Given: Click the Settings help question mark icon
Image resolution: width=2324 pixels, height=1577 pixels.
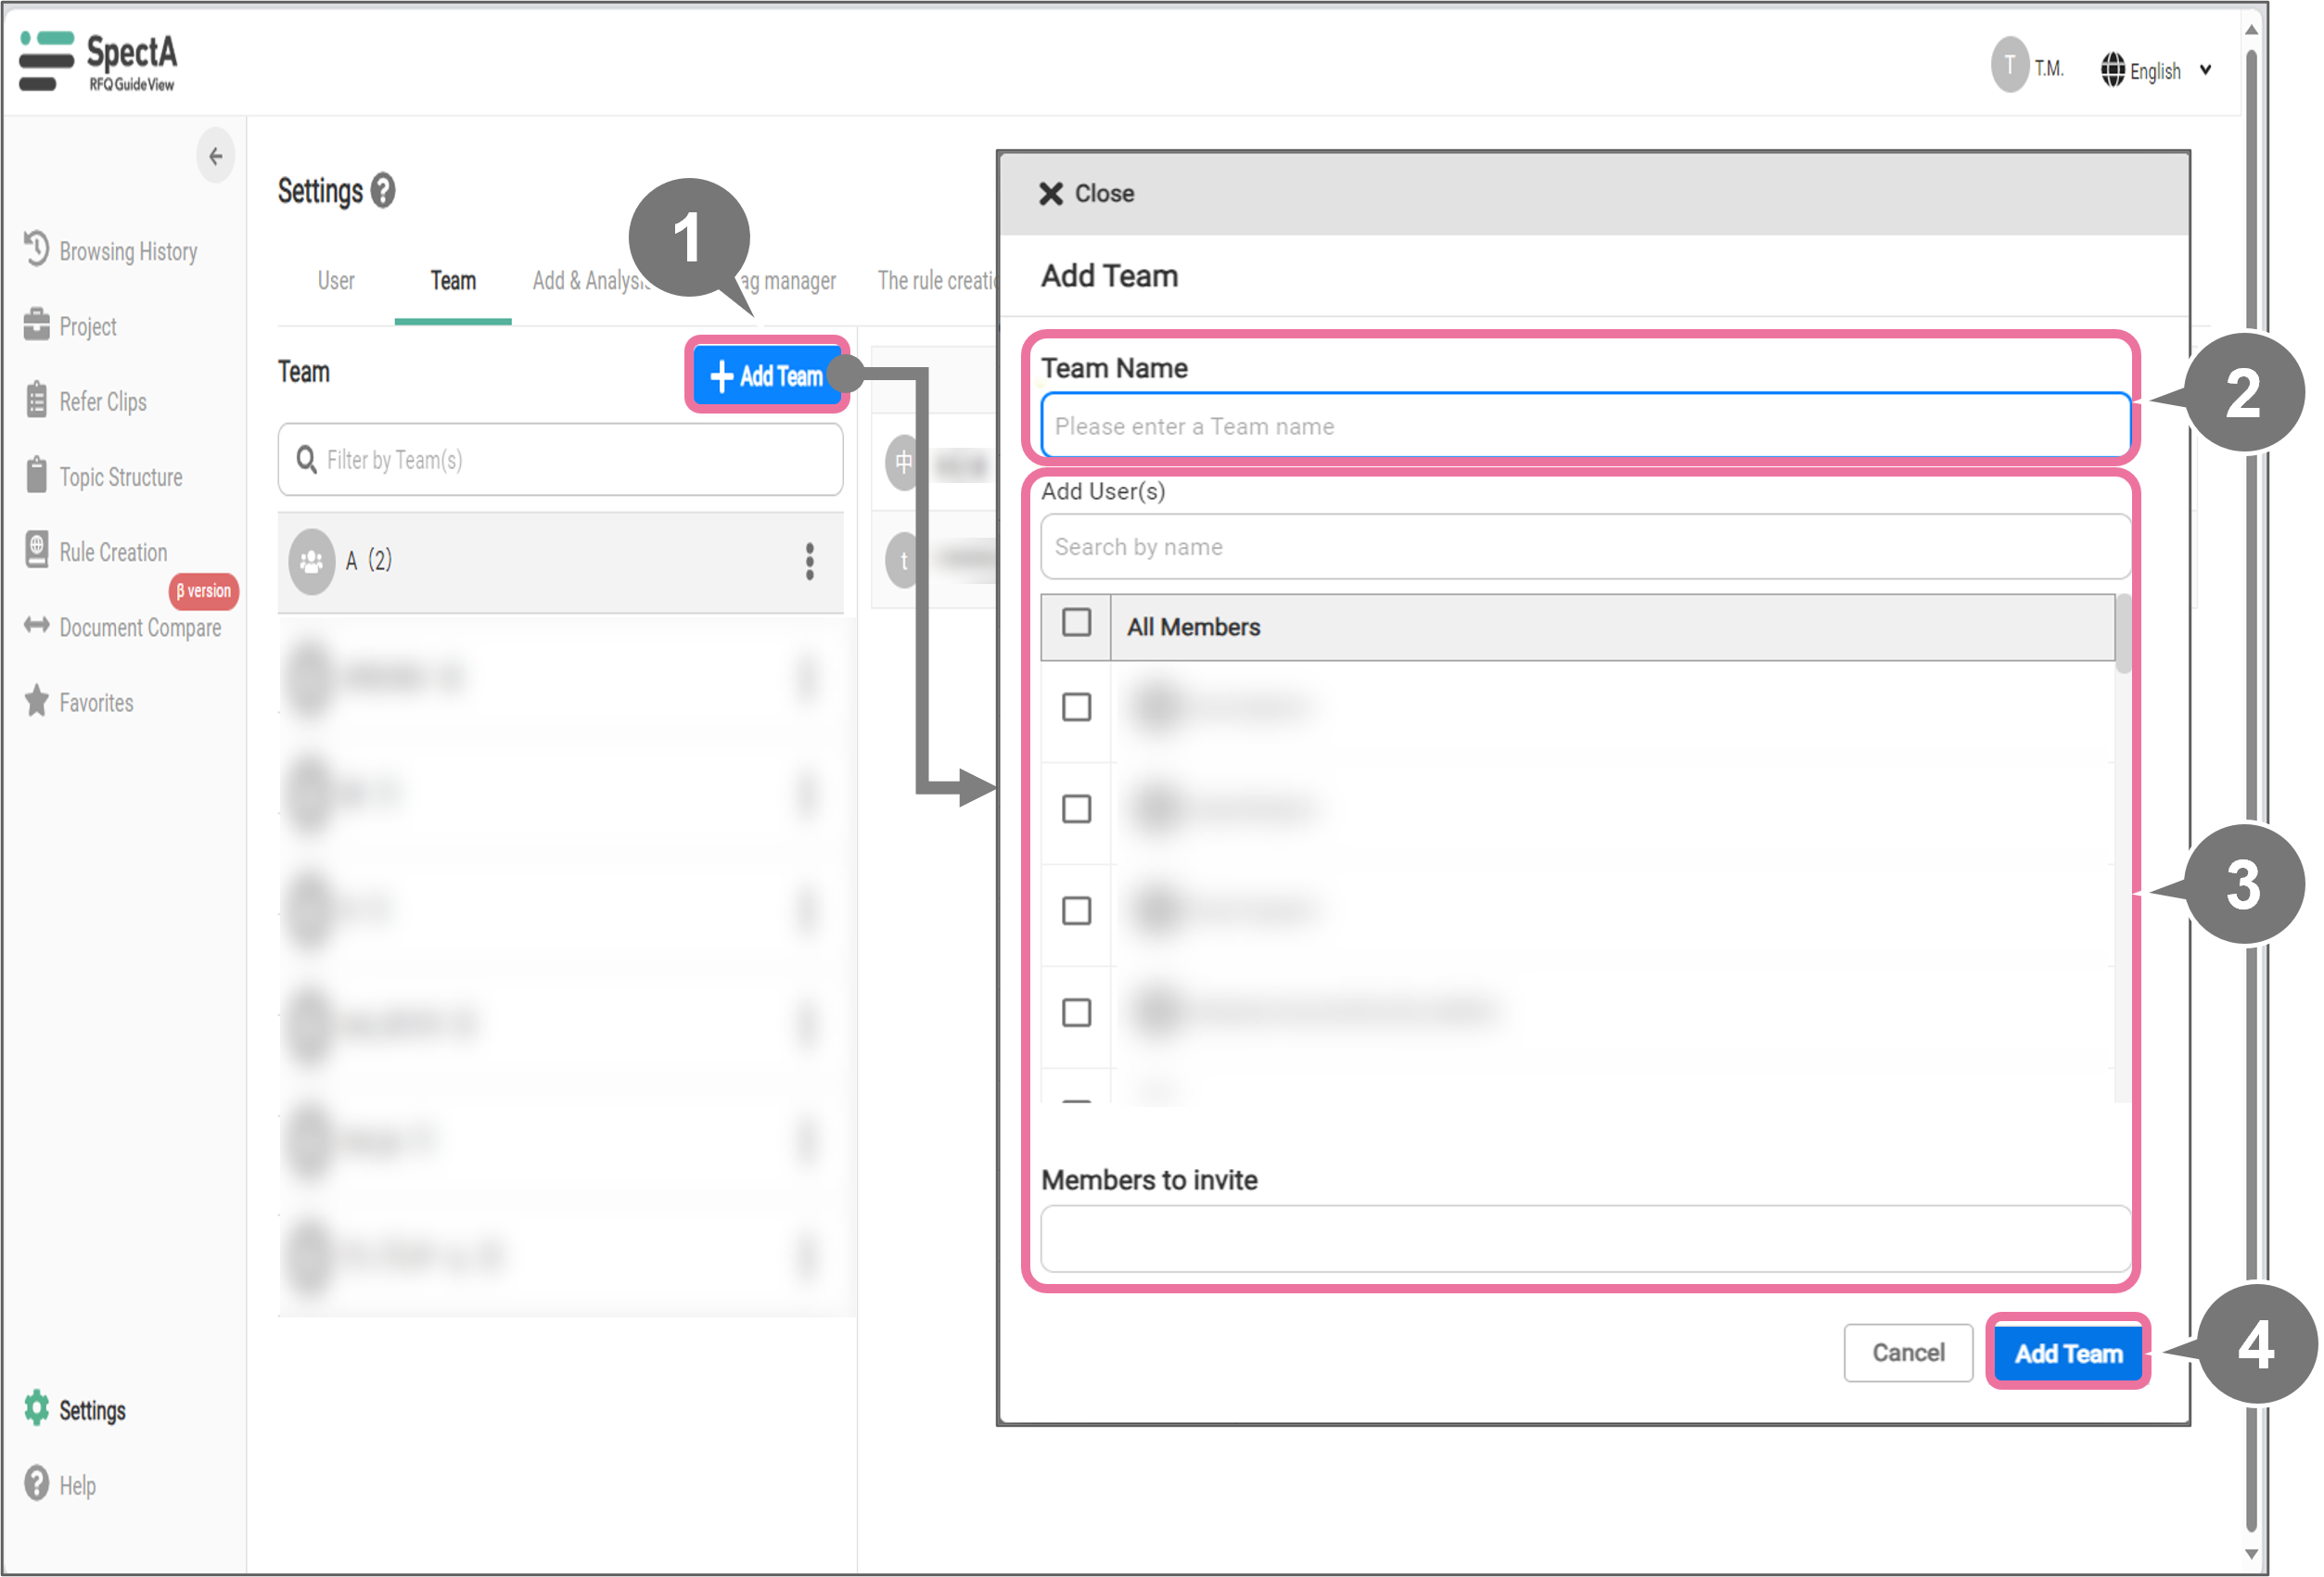Looking at the screenshot, I should [383, 190].
